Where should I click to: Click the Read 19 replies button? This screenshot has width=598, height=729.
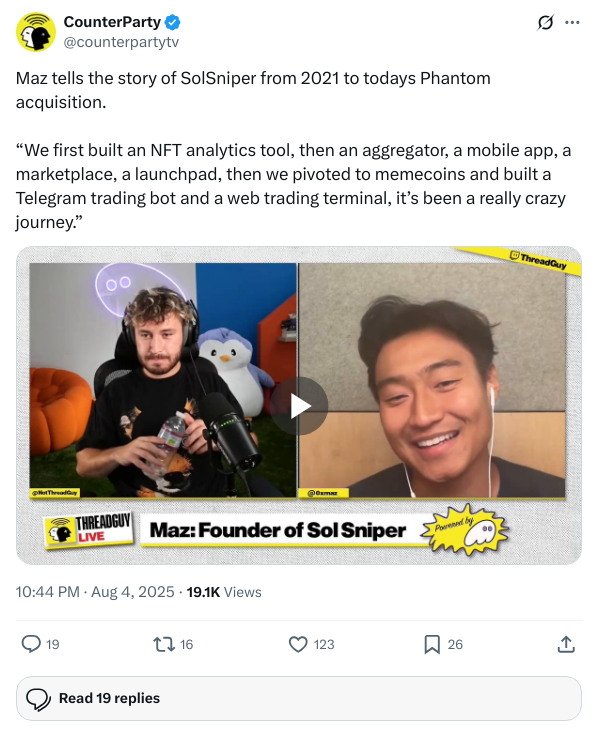299,698
